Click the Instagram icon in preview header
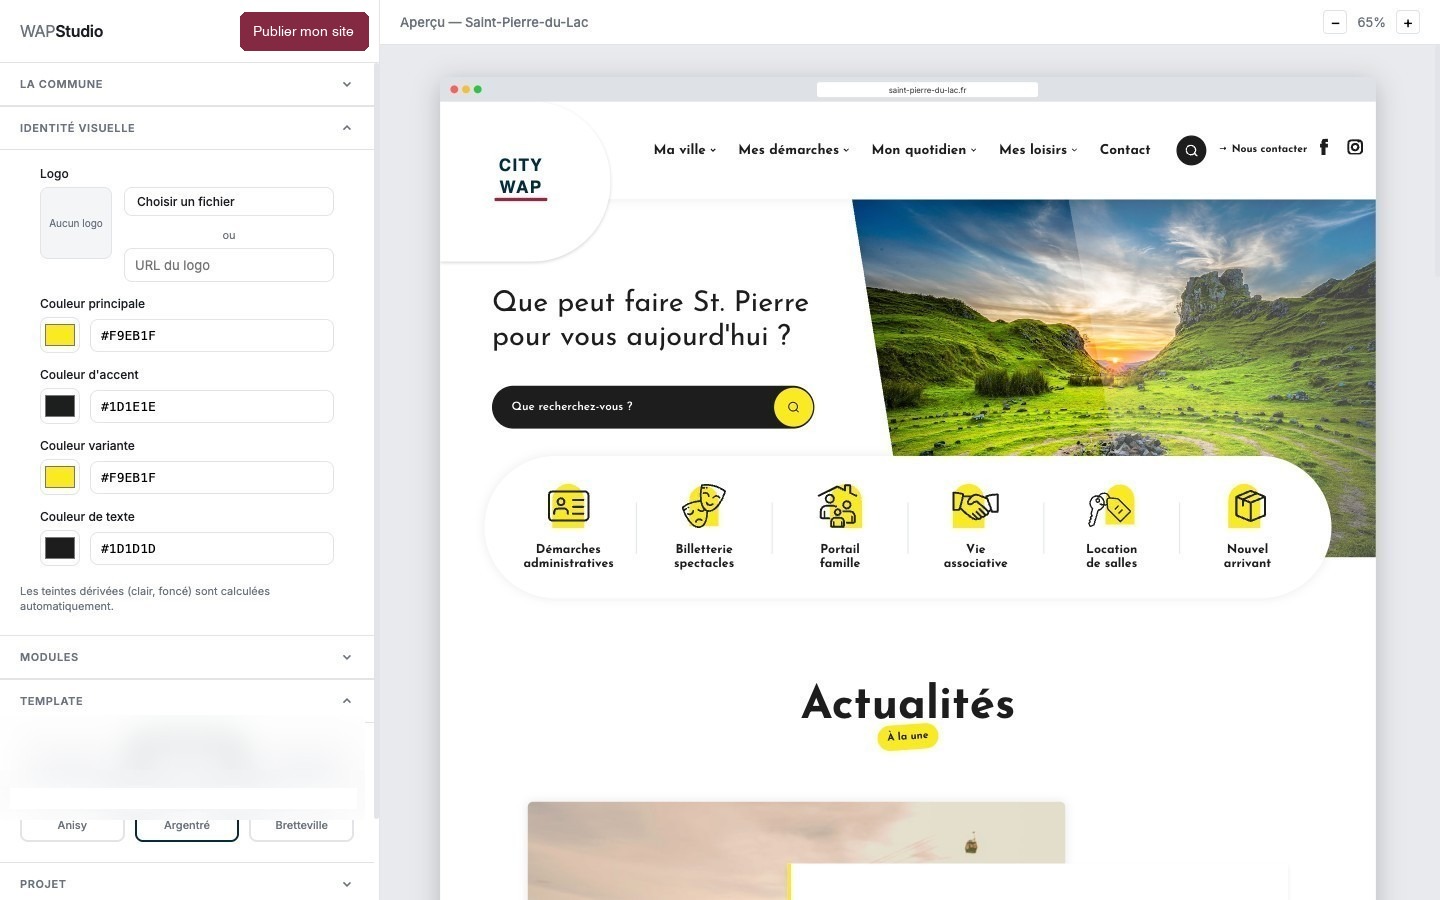Viewport: 1440px width, 900px height. 1355,147
